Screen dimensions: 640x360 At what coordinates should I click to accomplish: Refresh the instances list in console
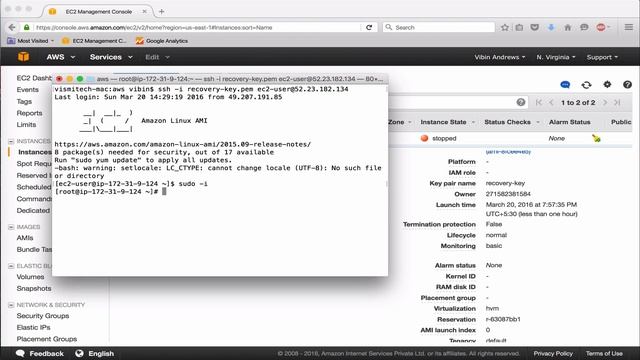586,84
